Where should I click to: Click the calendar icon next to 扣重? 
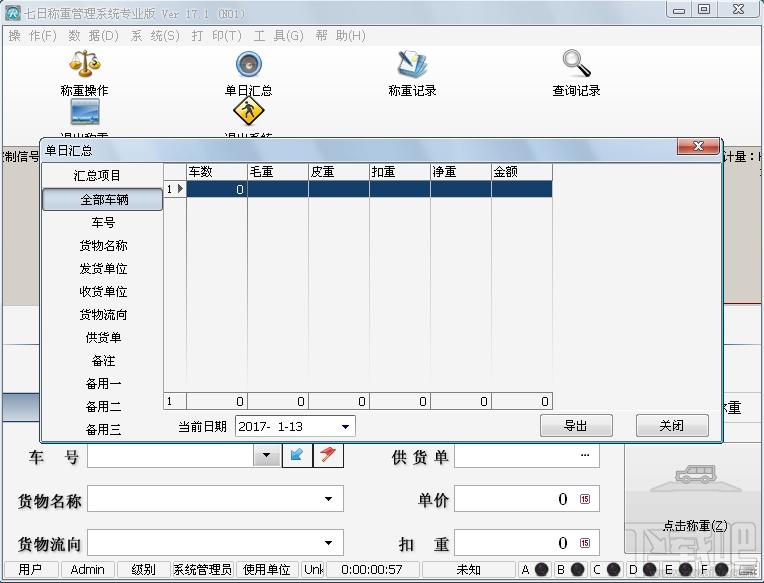click(x=585, y=543)
